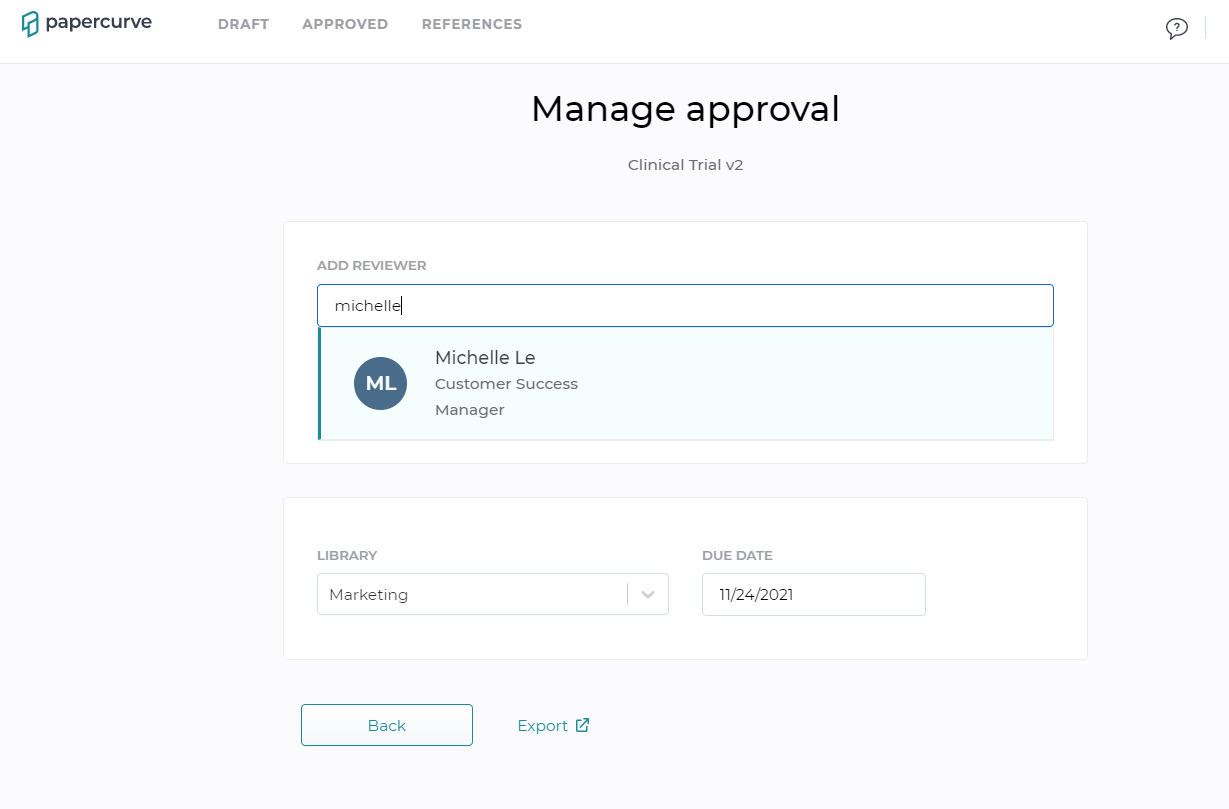Switch to the DRAFT tab
This screenshot has height=809, width=1229.
[x=243, y=24]
